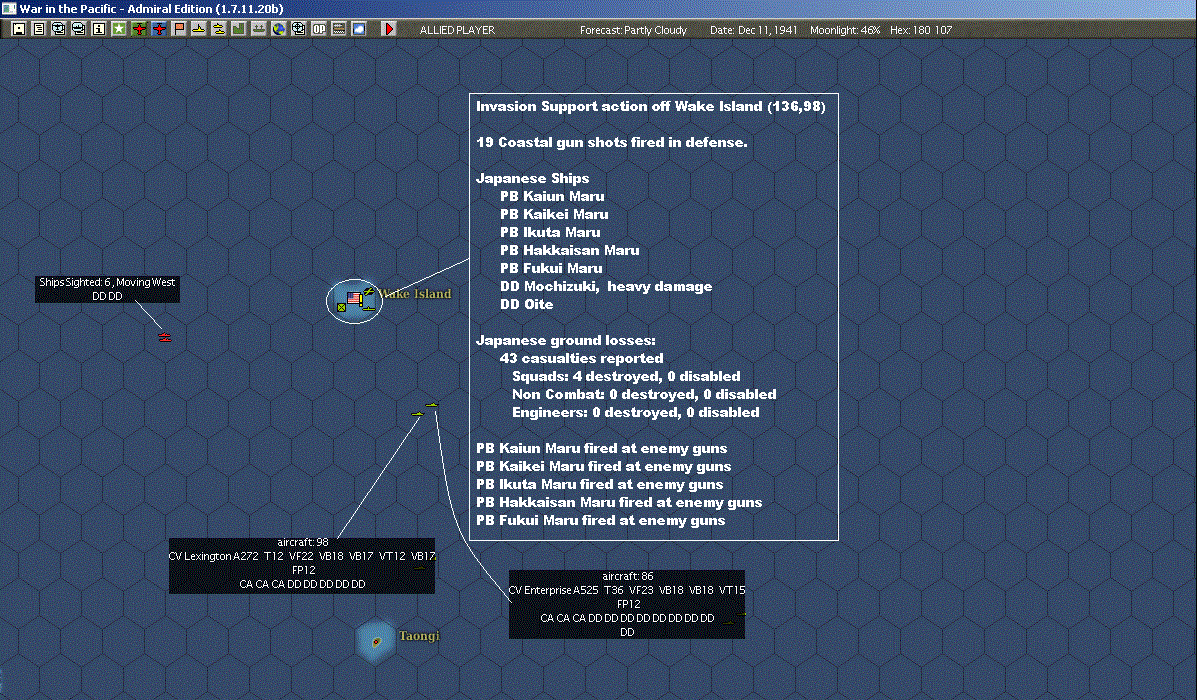Screen dimensions: 1197x700
Task: Select the left yellow task force near Lexington line
Action: (x=417, y=414)
